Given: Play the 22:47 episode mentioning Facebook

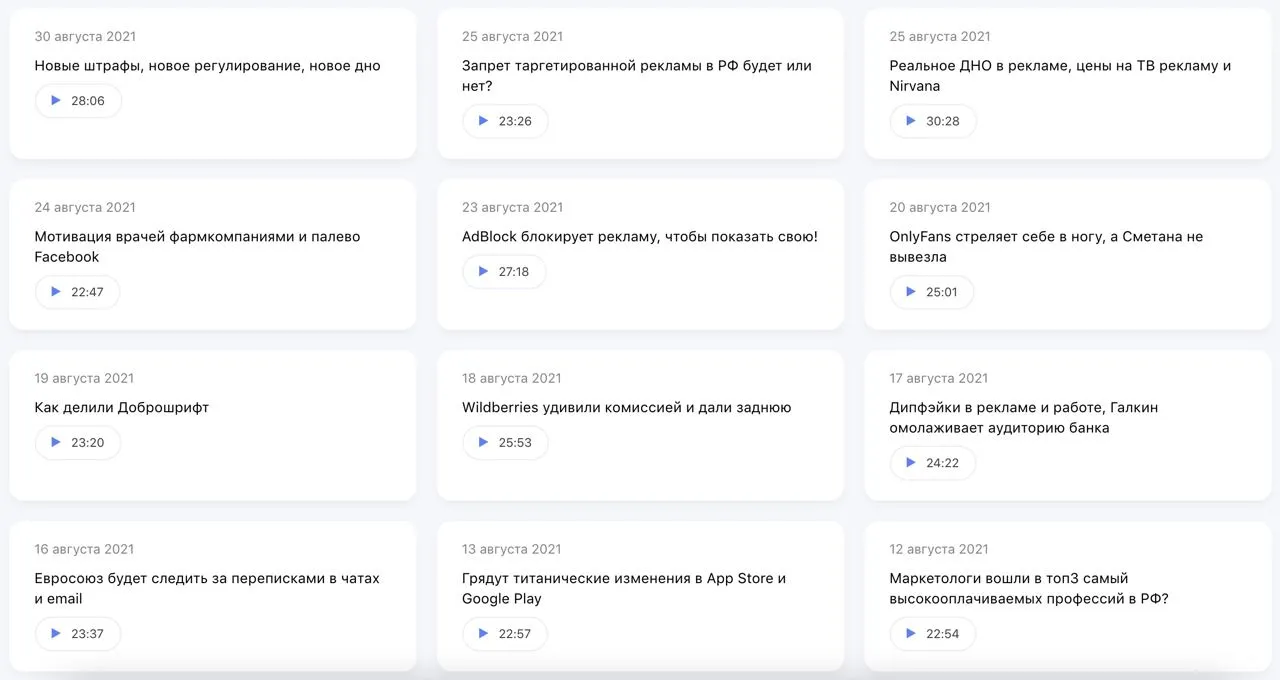Looking at the screenshot, I should pyautogui.click(x=77, y=292).
